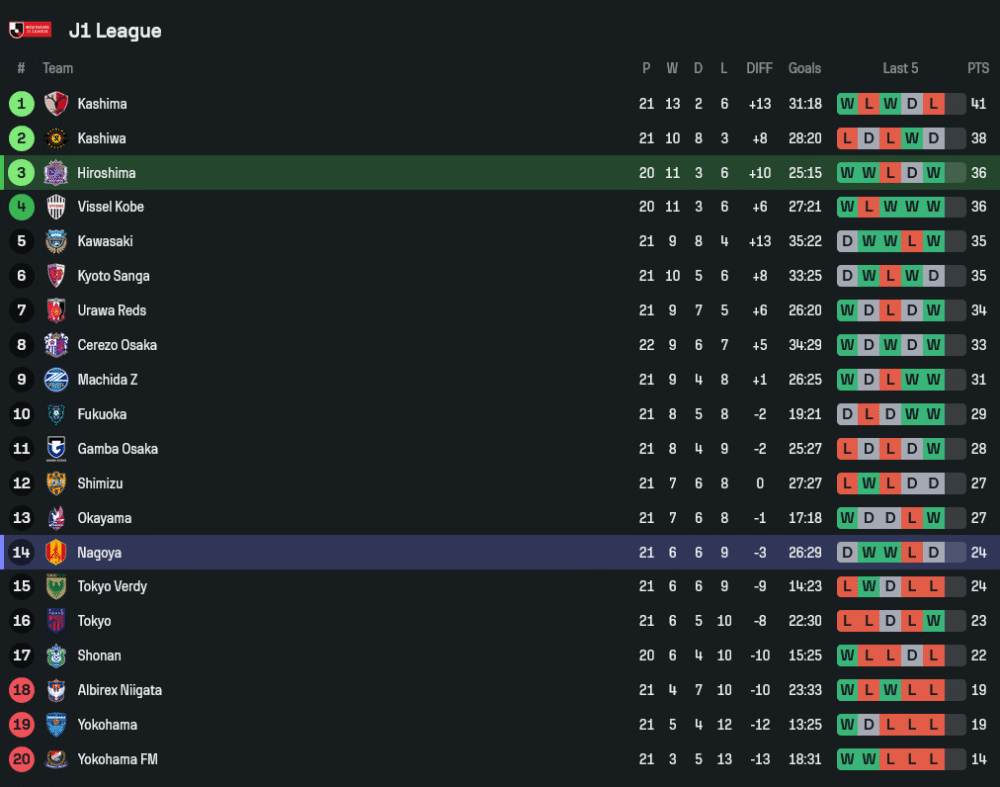1000x787 pixels.
Task: Click Kashima club crest icon
Action: (x=56, y=104)
